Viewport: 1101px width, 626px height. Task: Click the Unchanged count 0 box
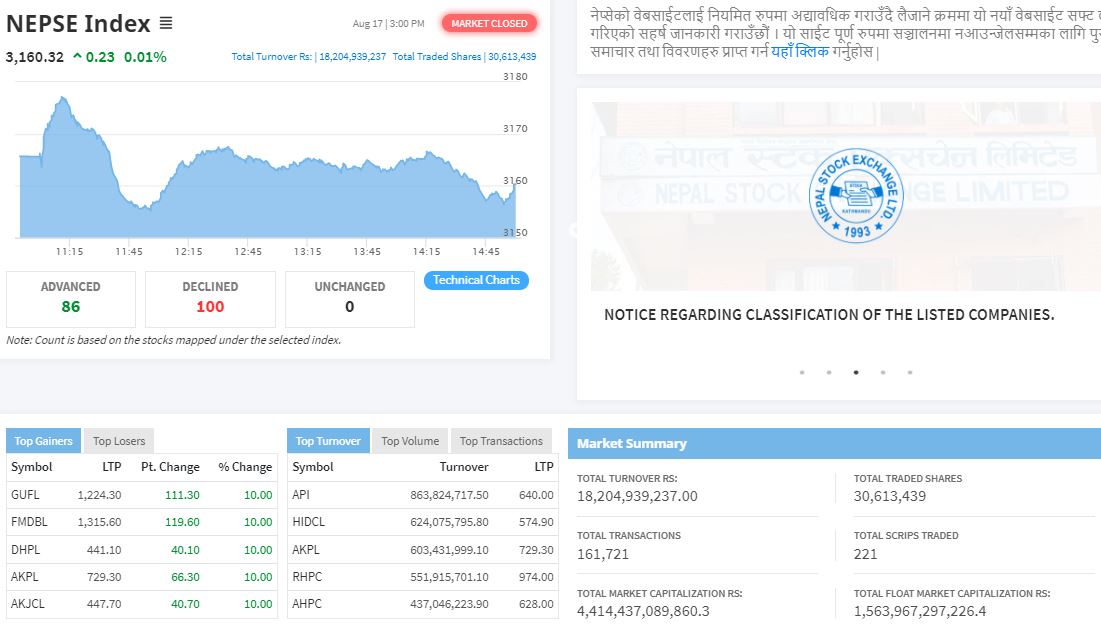tap(350, 299)
